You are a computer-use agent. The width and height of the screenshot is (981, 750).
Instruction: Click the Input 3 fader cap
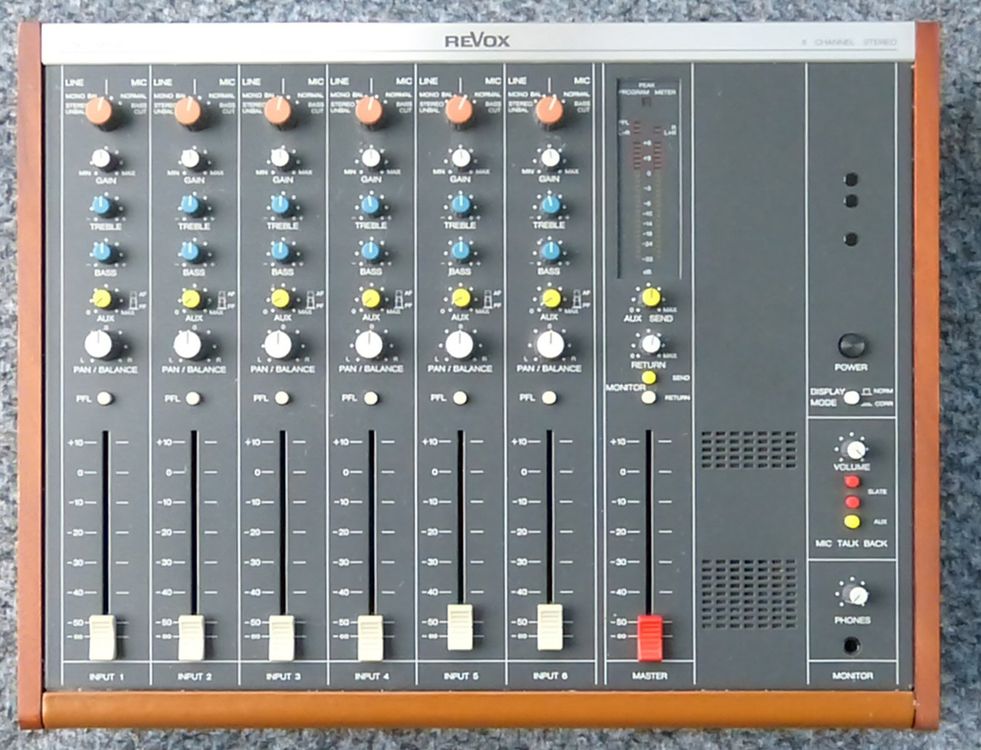pyautogui.click(x=281, y=637)
